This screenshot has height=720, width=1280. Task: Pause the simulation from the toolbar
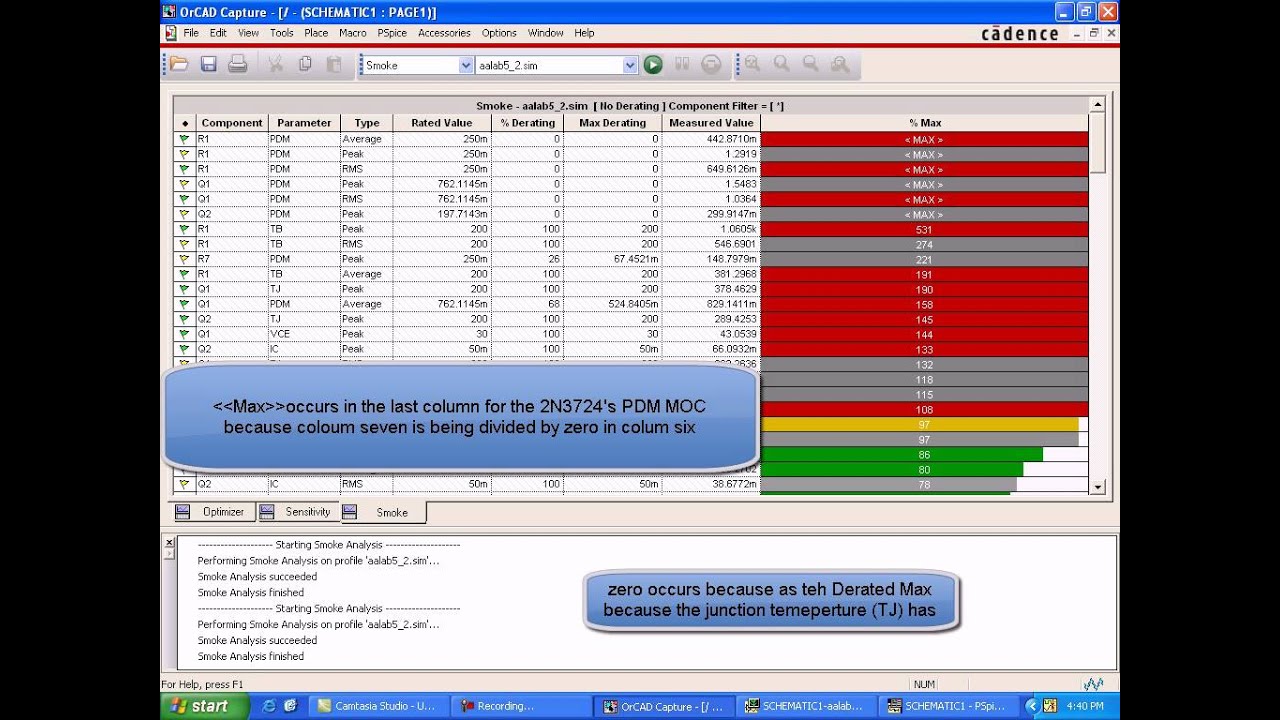[682, 65]
